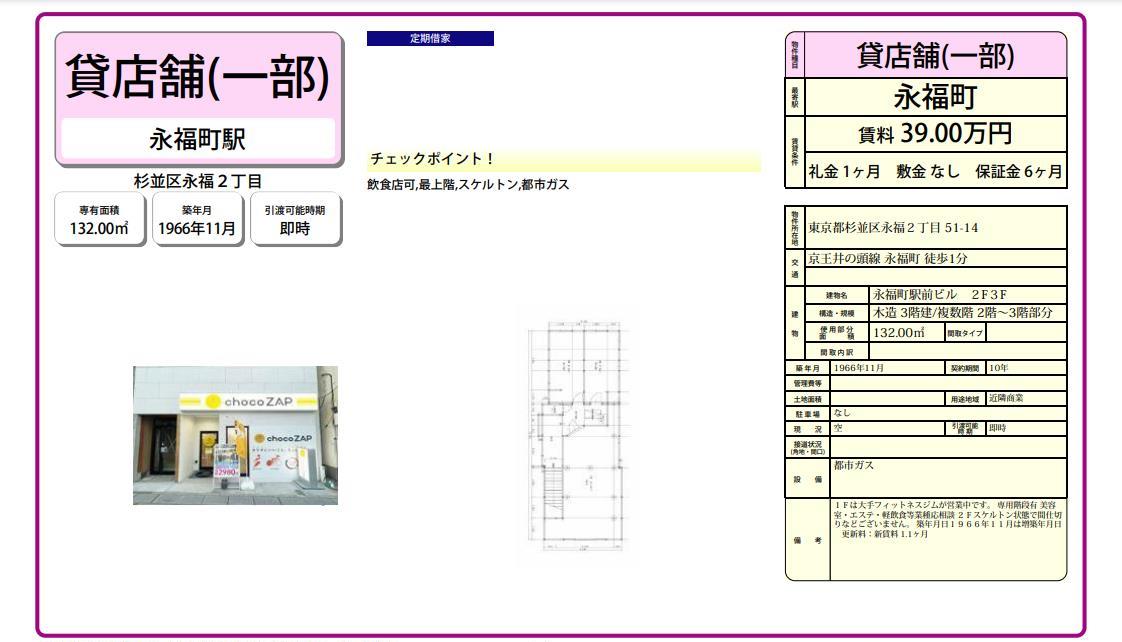Click the 永福町 nearest station cell
This screenshot has width=1122, height=642.
click(x=935, y=97)
